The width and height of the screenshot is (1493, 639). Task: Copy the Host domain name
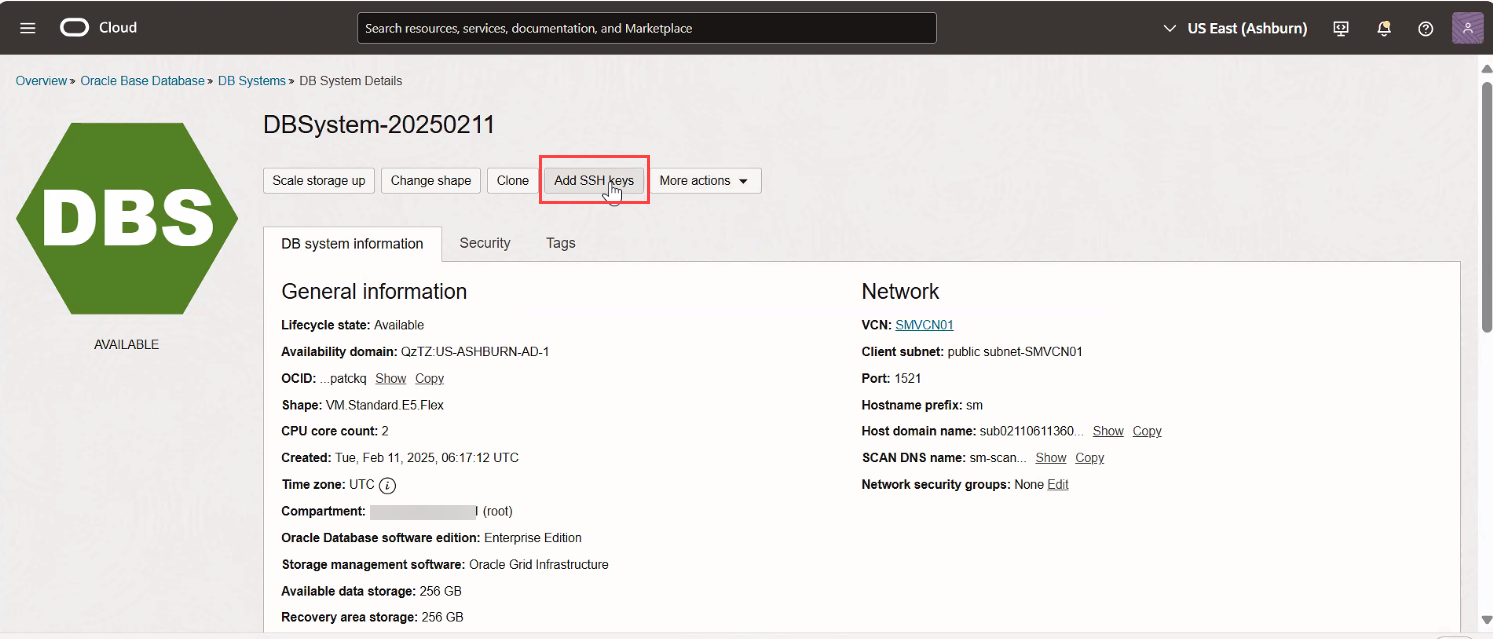click(1147, 431)
